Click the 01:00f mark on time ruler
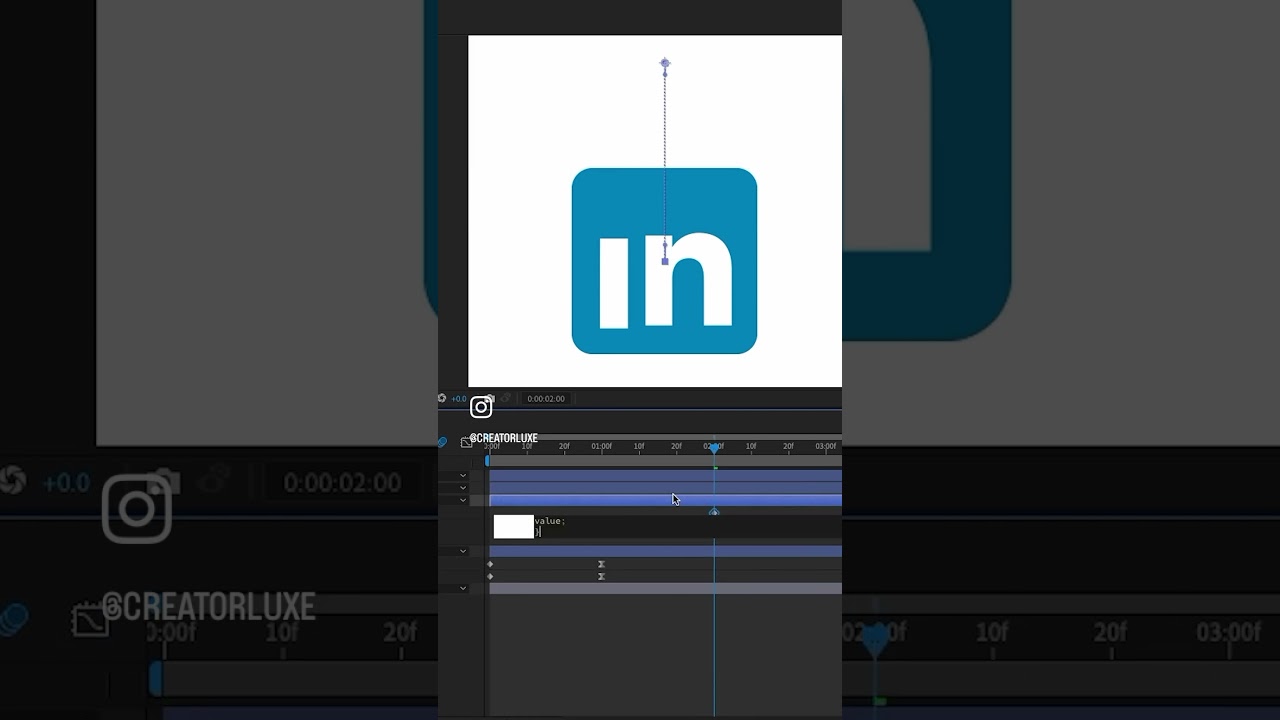This screenshot has width=1280, height=720. point(602,446)
